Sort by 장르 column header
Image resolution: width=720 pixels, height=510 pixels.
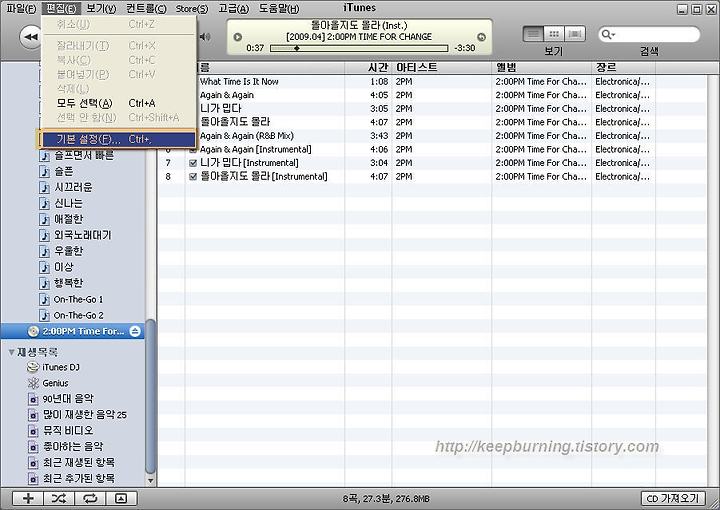pos(624,67)
